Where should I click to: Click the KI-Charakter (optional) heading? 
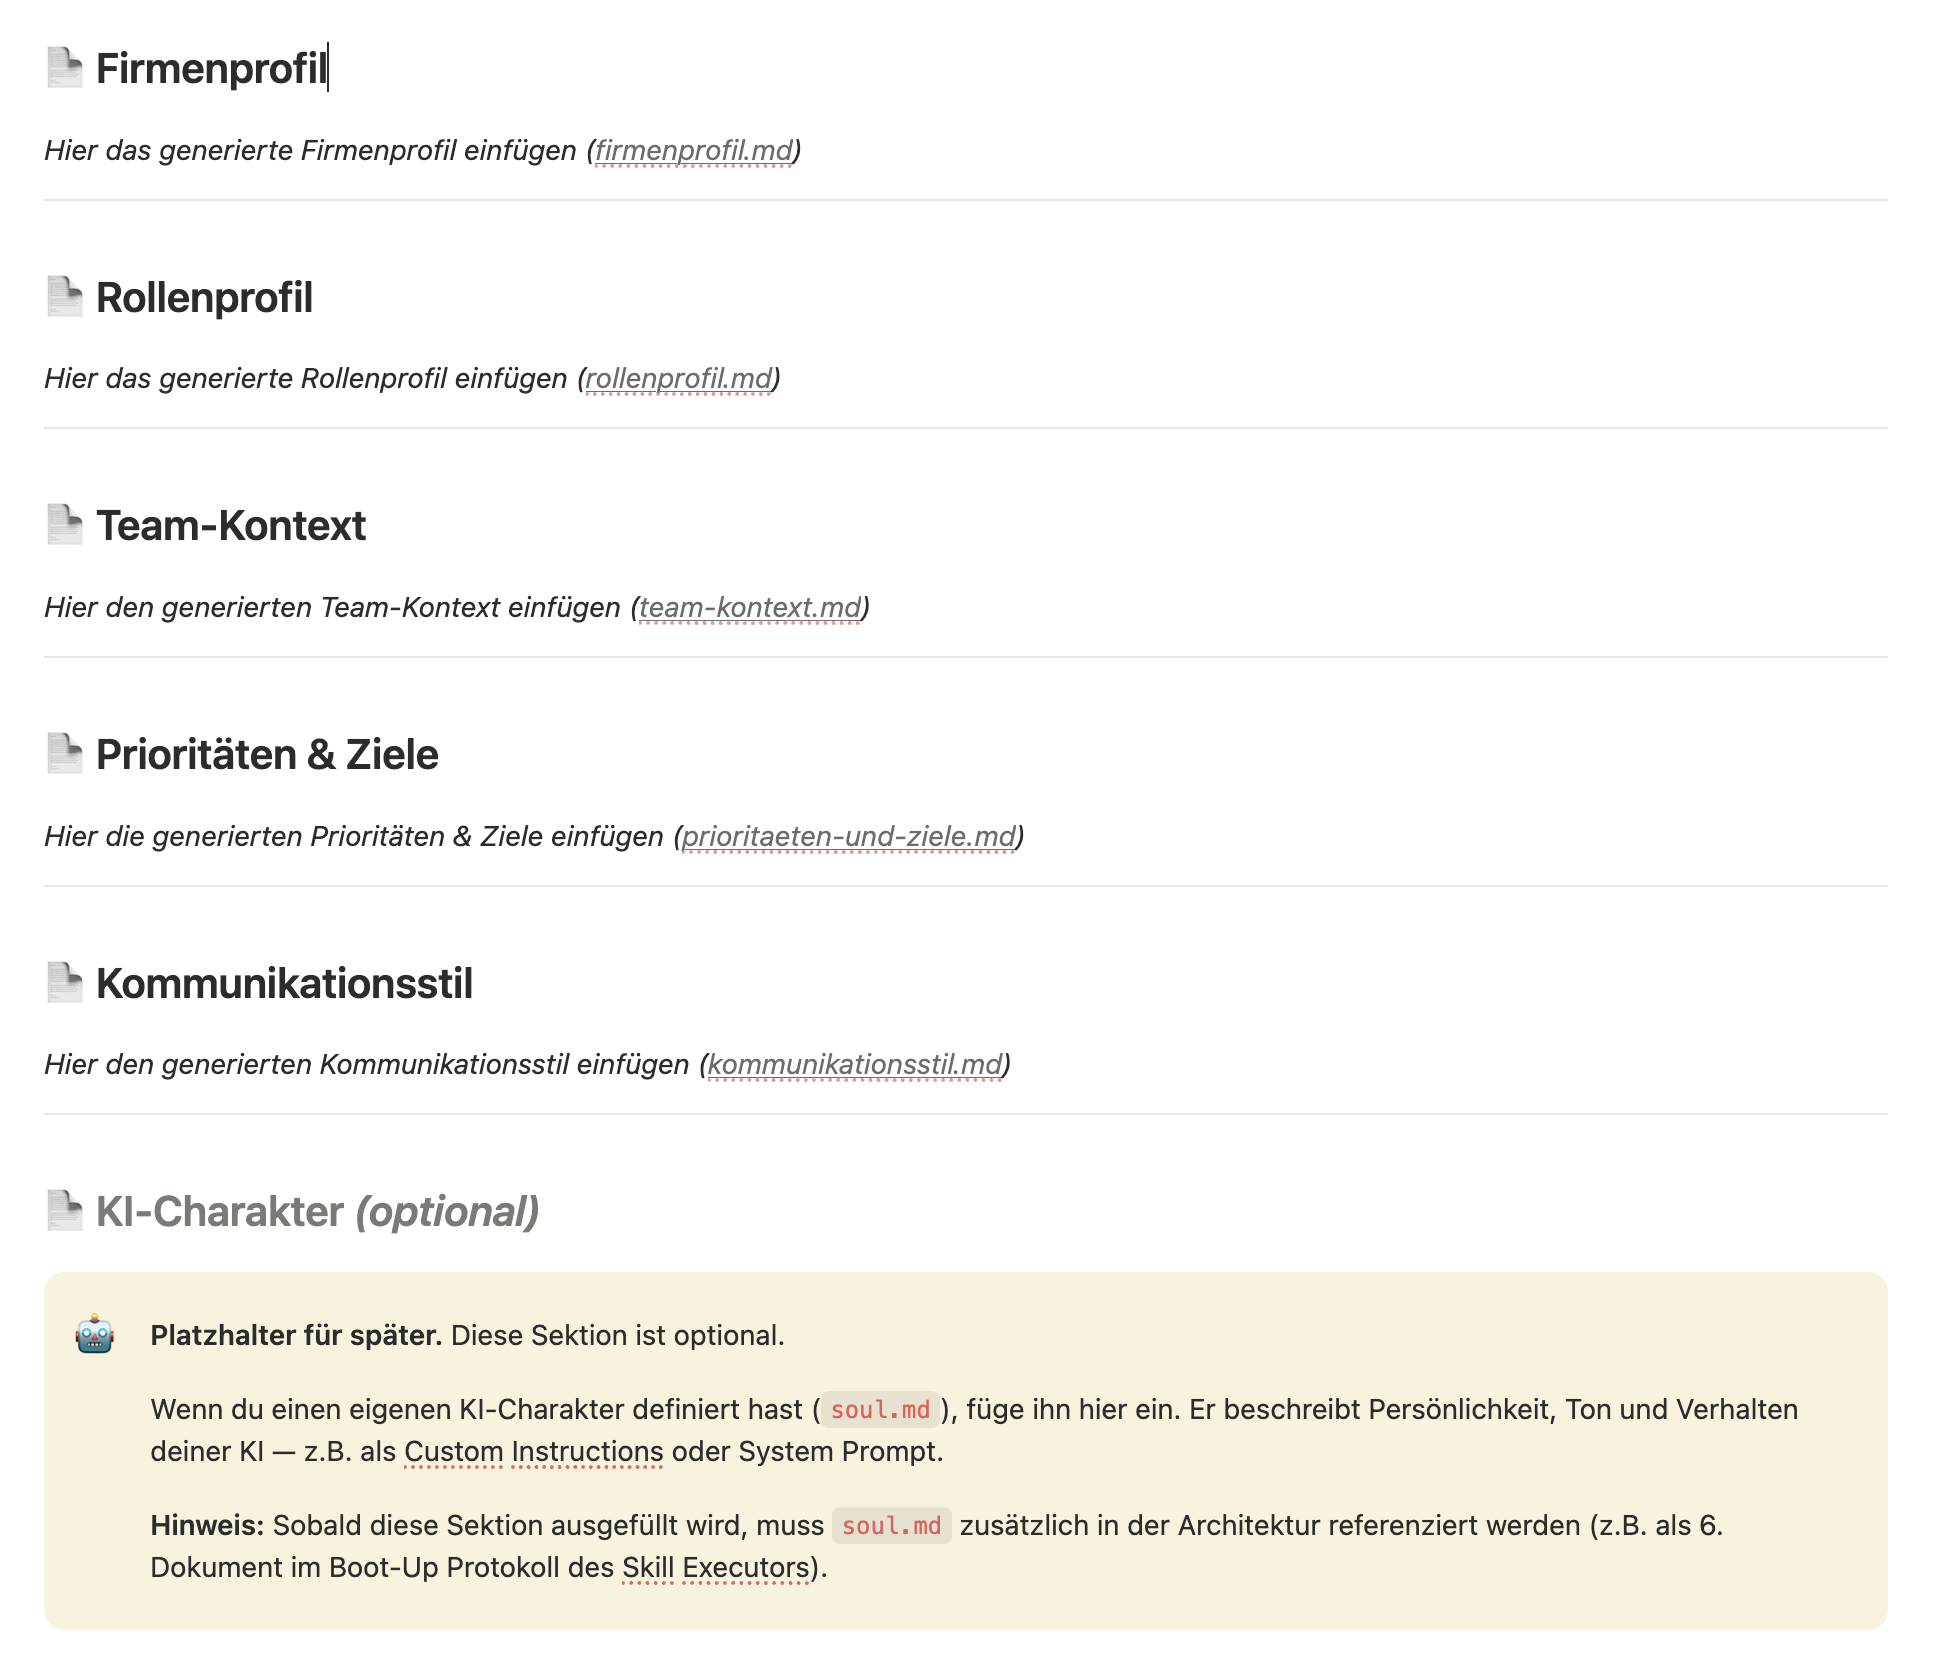pyautogui.click(x=317, y=1212)
